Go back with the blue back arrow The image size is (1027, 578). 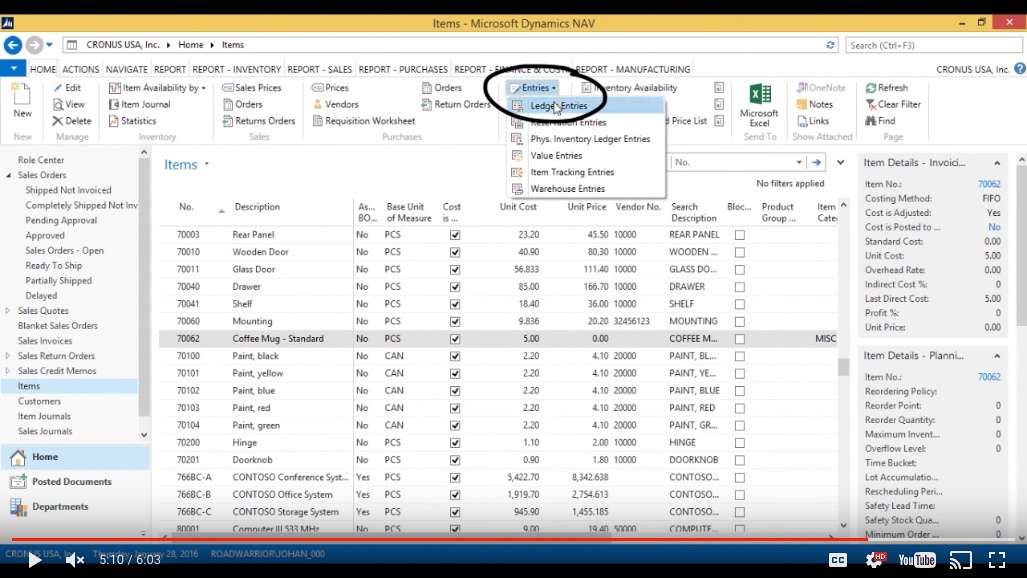[12, 45]
